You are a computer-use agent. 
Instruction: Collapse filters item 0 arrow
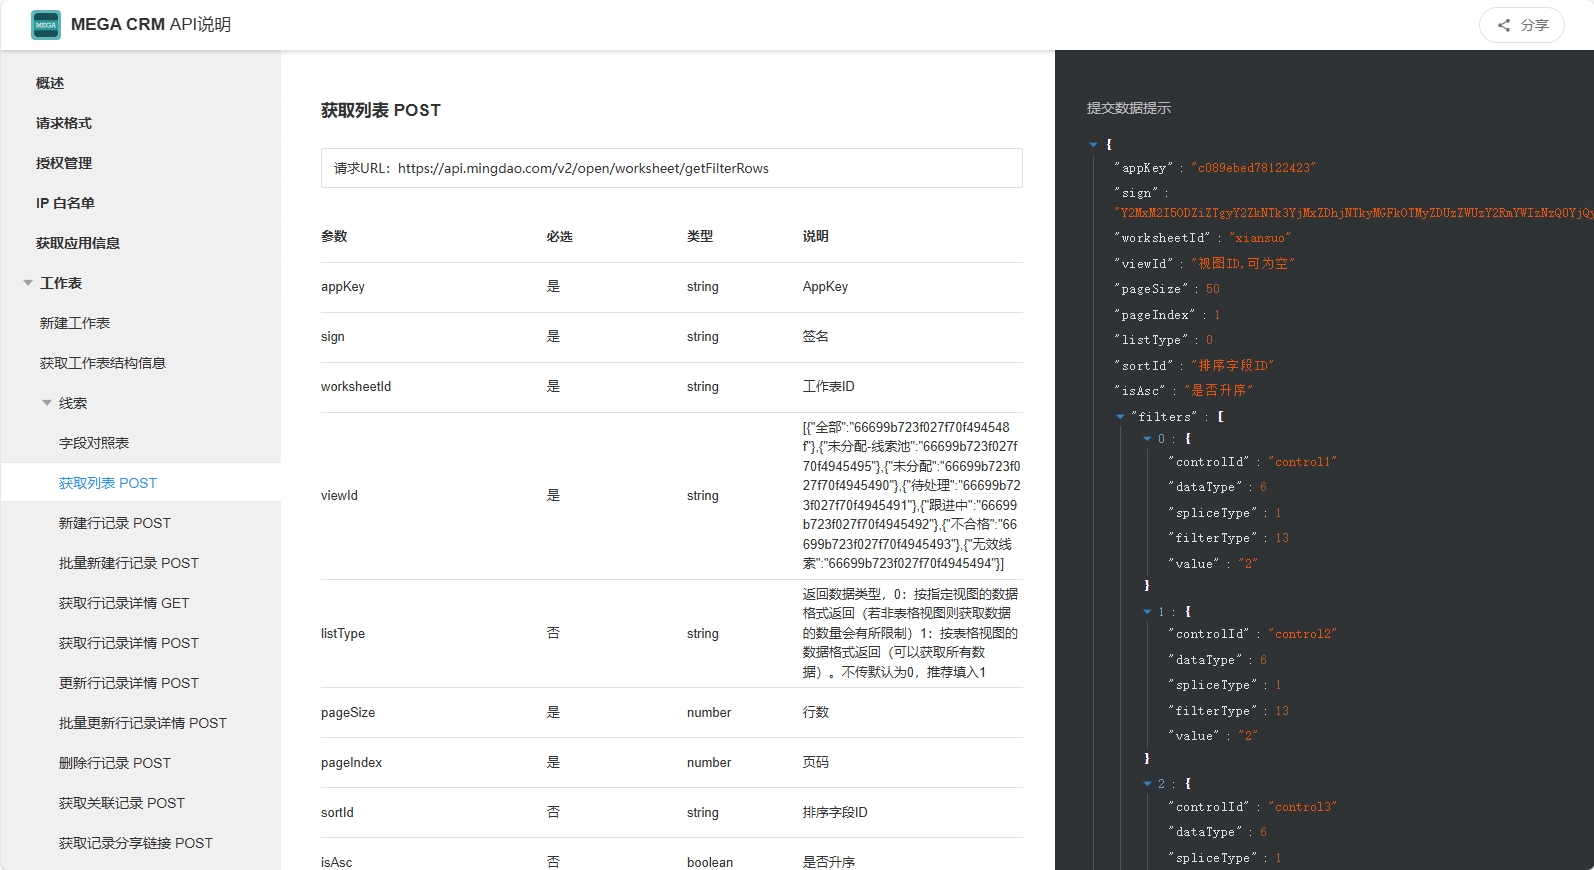pos(1147,439)
